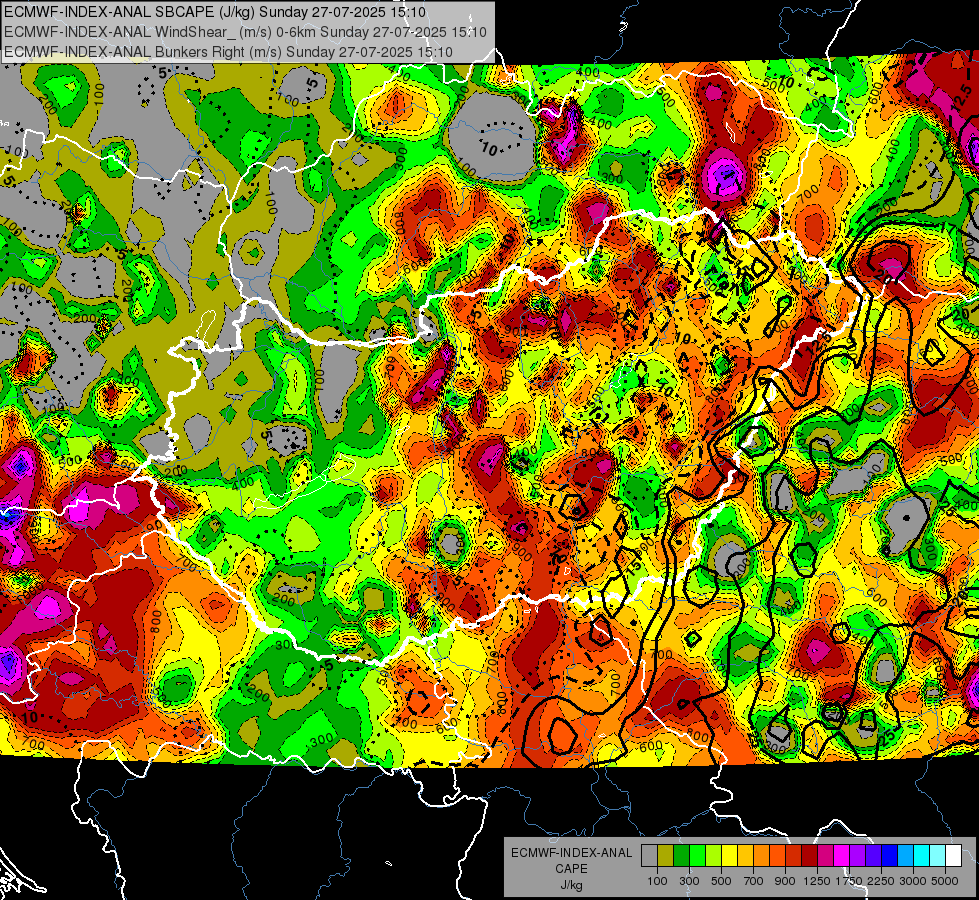Click the magenta swatch left of 1750

[842, 856]
